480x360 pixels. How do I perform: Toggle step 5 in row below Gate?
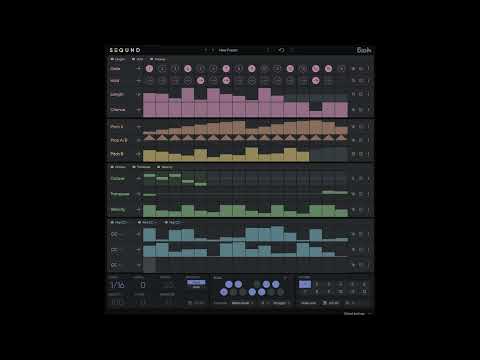tap(201, 81)
